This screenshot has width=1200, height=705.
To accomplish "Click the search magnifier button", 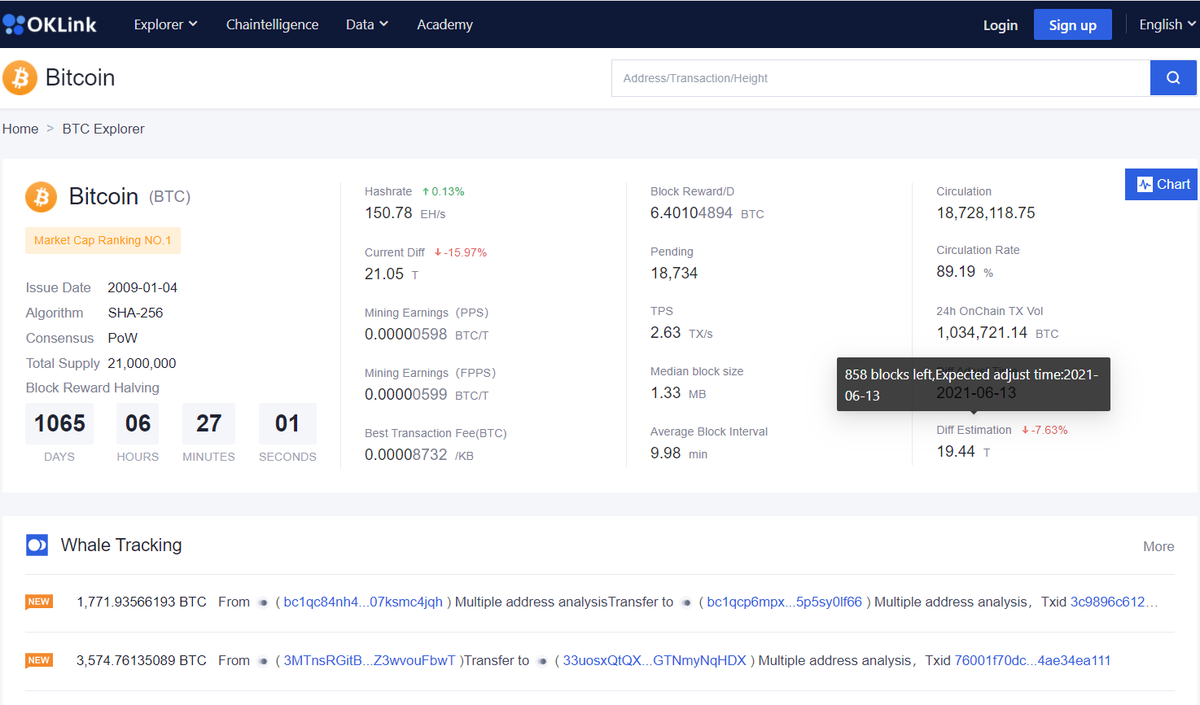I will pos(1173,78).
